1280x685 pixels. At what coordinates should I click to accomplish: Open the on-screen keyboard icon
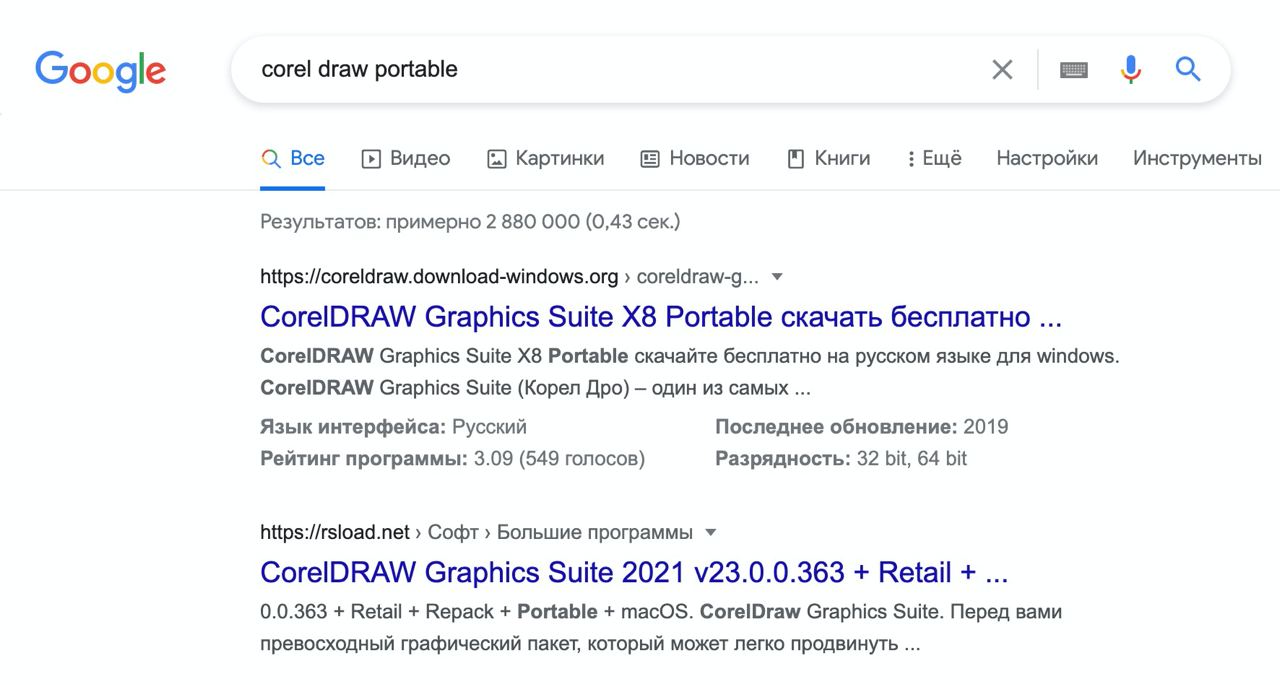point(1074,69)
